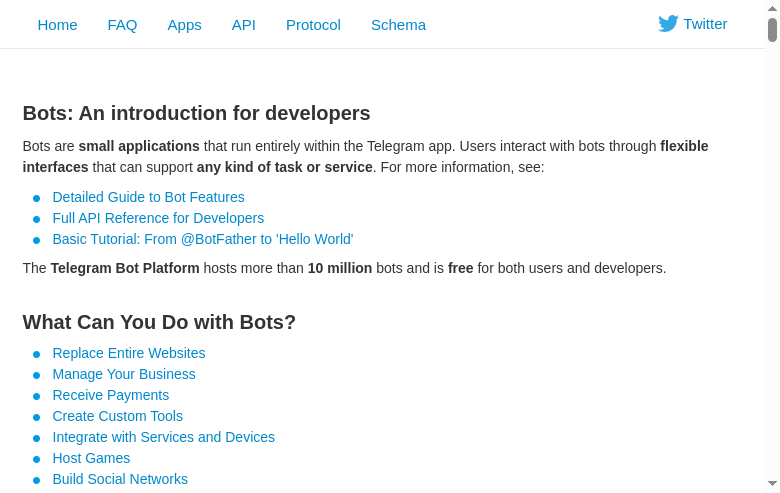
Task: Open the Host Games link
Action: point(91,458)
